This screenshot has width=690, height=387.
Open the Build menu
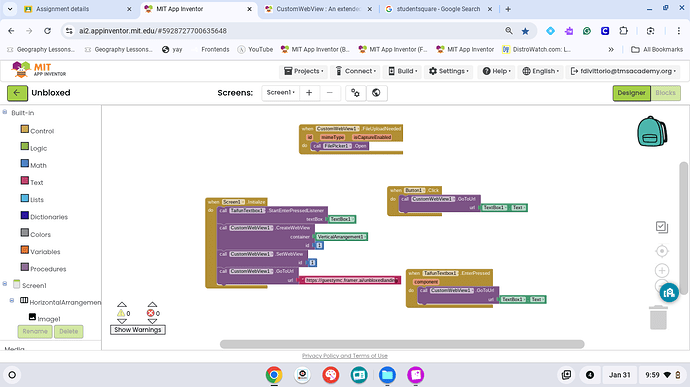pos(403,71)
